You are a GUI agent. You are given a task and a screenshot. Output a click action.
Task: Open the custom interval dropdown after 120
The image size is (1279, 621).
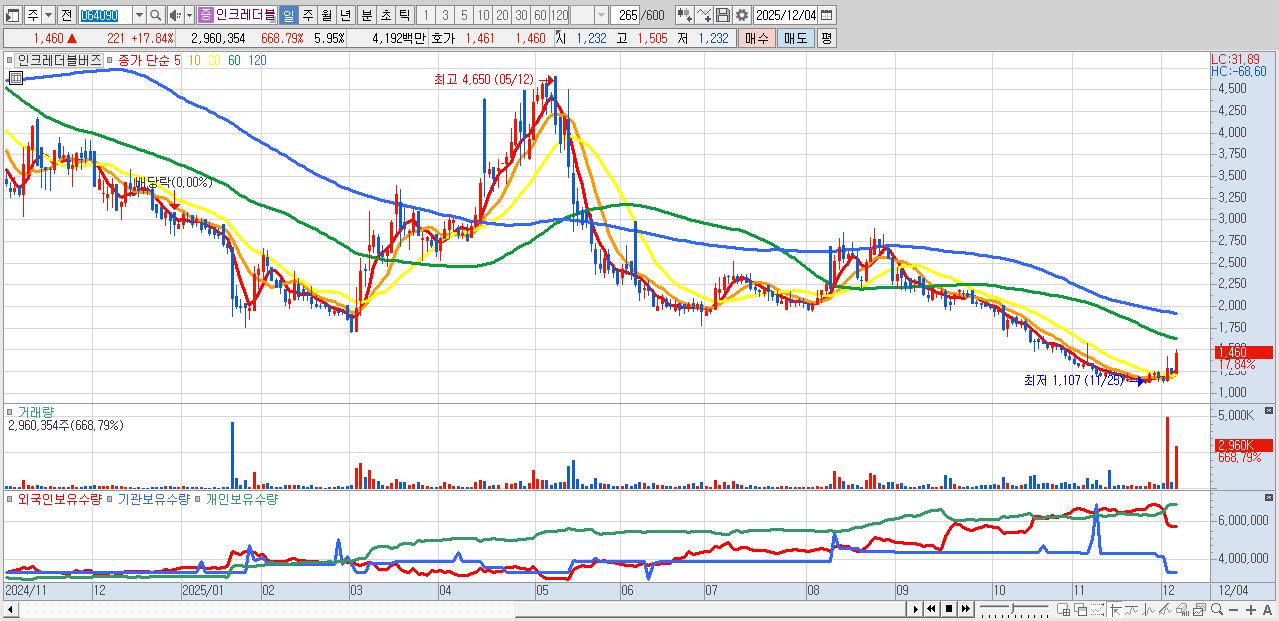[601, 15]
